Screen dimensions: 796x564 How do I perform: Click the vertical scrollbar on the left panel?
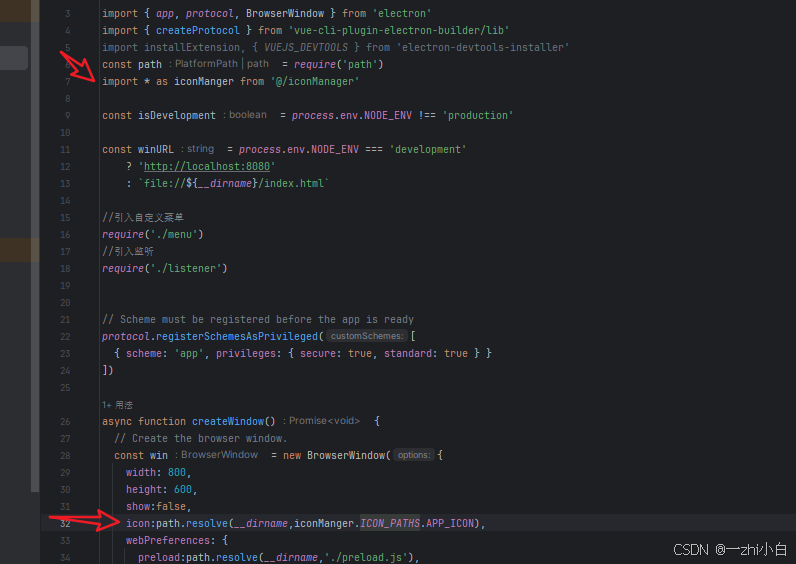[x=35, y=246]
